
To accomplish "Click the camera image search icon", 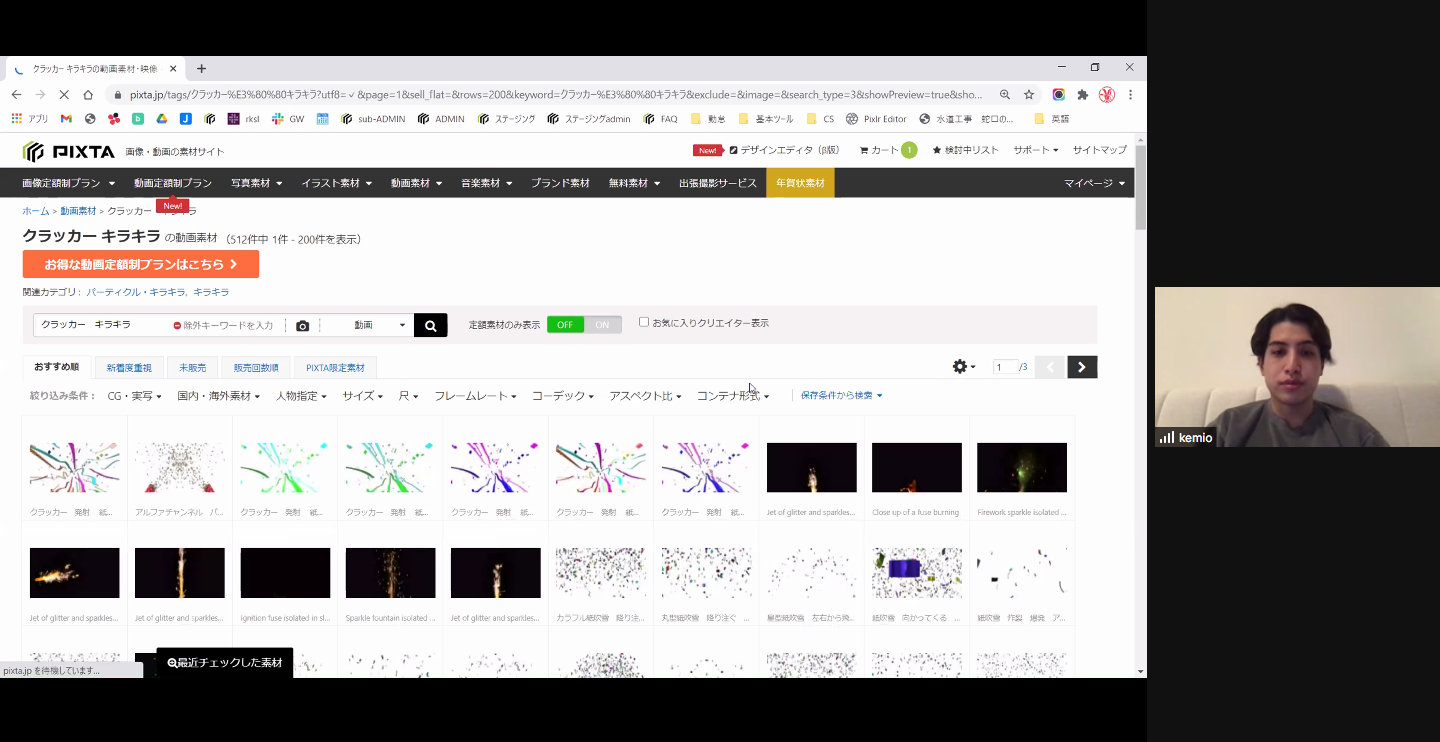I will point(303,325).
